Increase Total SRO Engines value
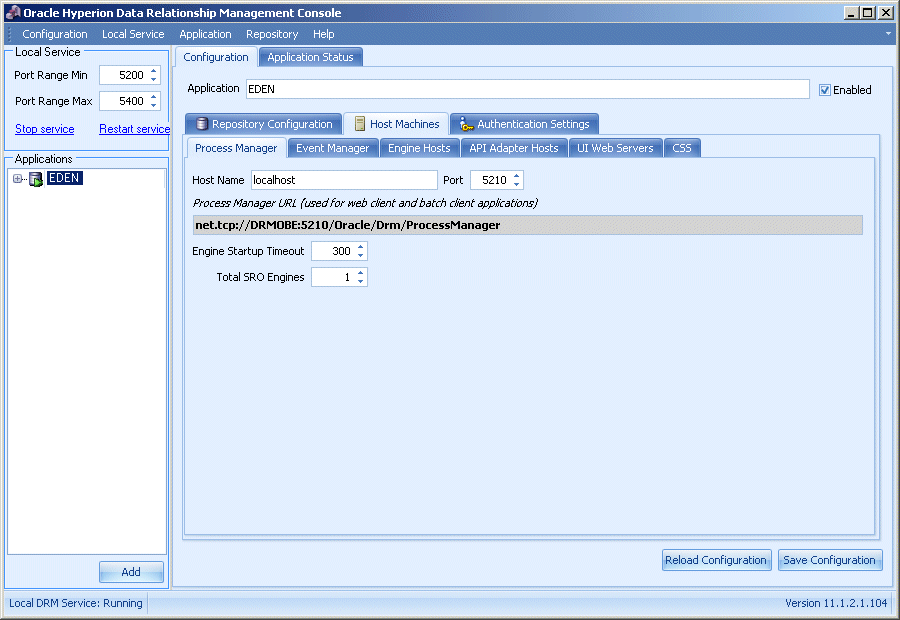The height and width of the screenshot is (620, 900). pos(360,273)
